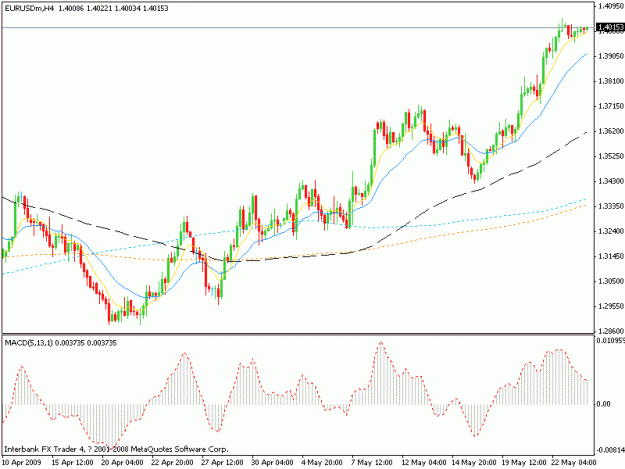Click the 7 May 12:00 date label
This screenshot has height=469, width=625.
(x=371, y=463)
